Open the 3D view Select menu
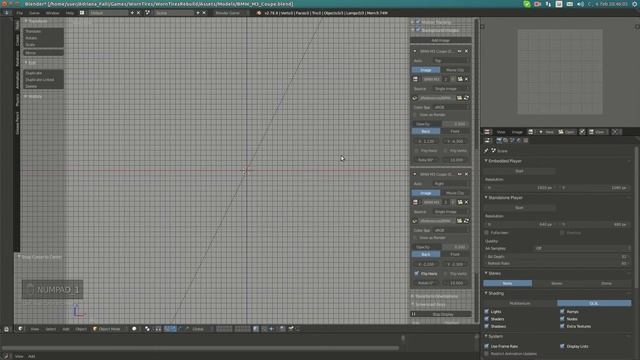 pyautogui.click(x=51, y=329)
